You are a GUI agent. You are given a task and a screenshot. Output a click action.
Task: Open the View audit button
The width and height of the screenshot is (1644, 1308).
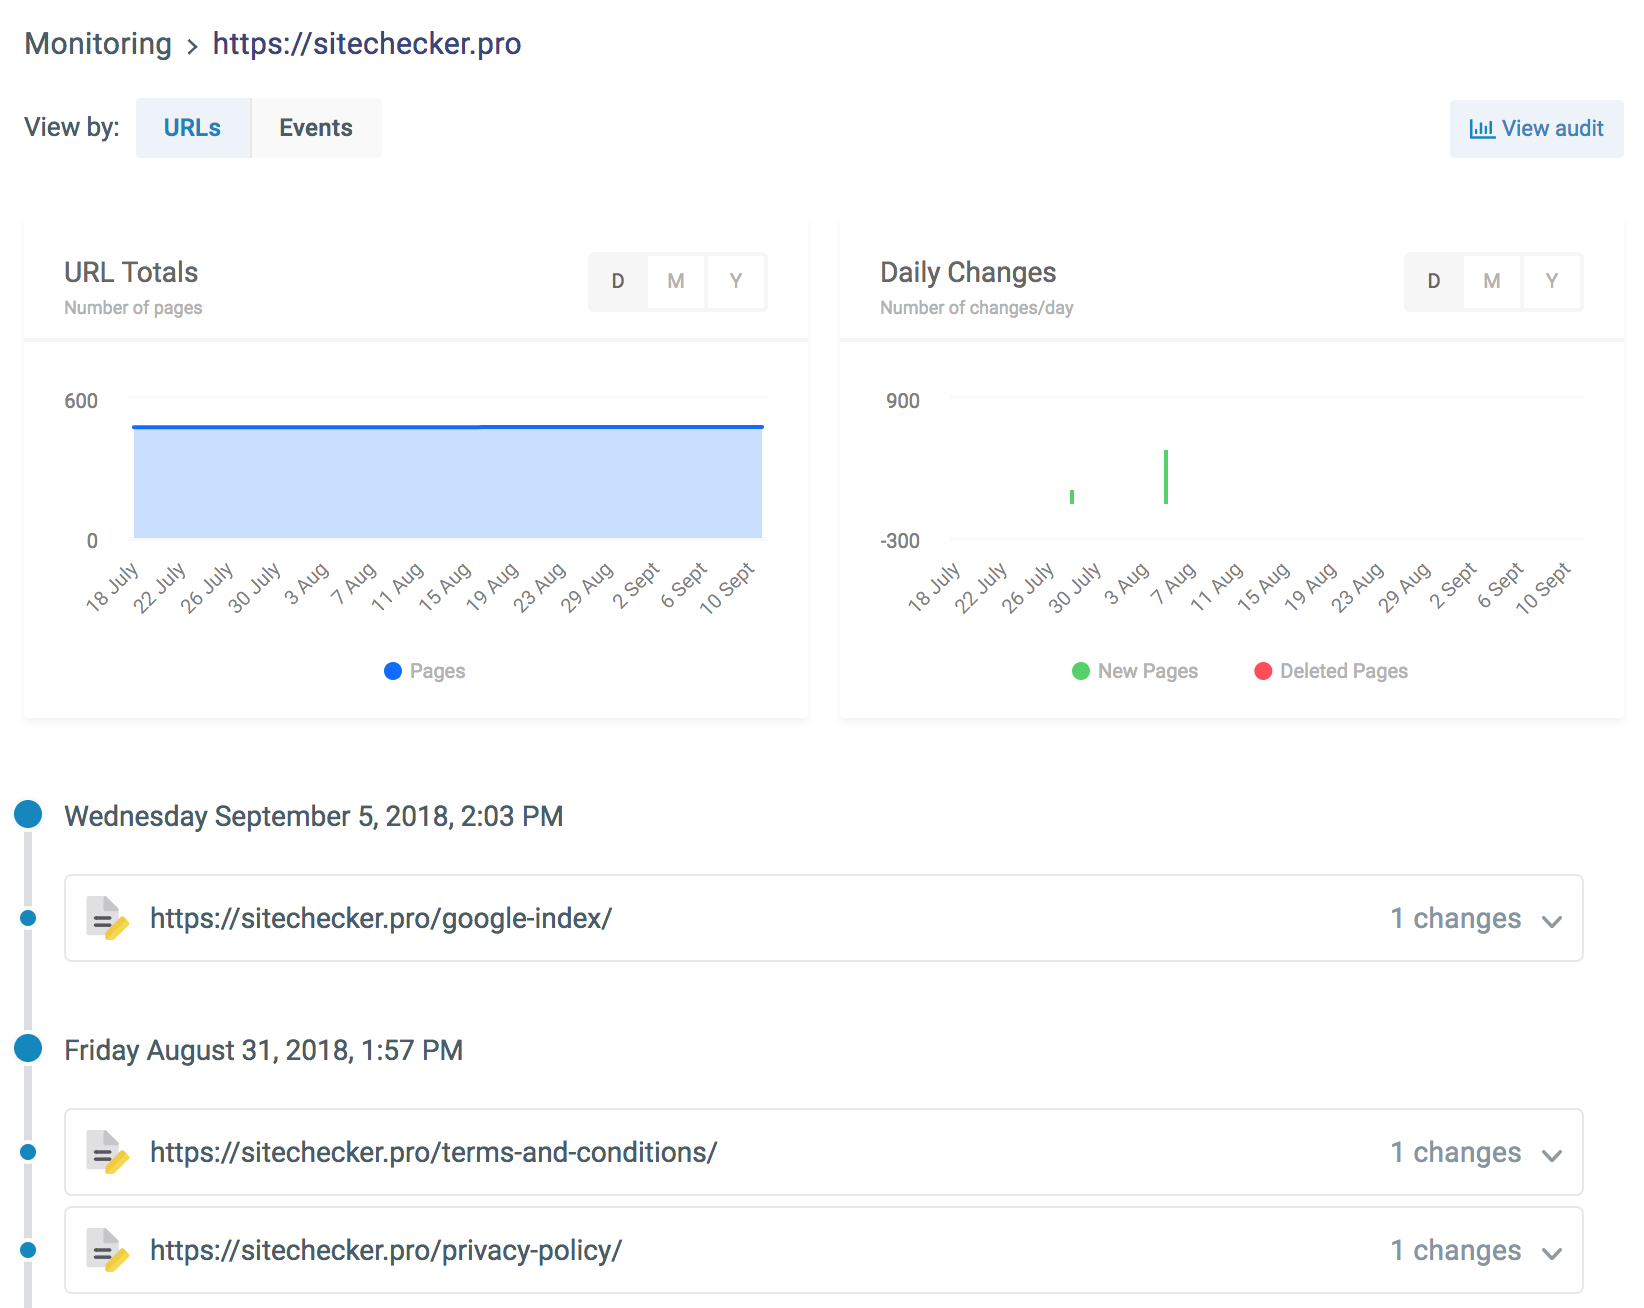[1537, 129]
